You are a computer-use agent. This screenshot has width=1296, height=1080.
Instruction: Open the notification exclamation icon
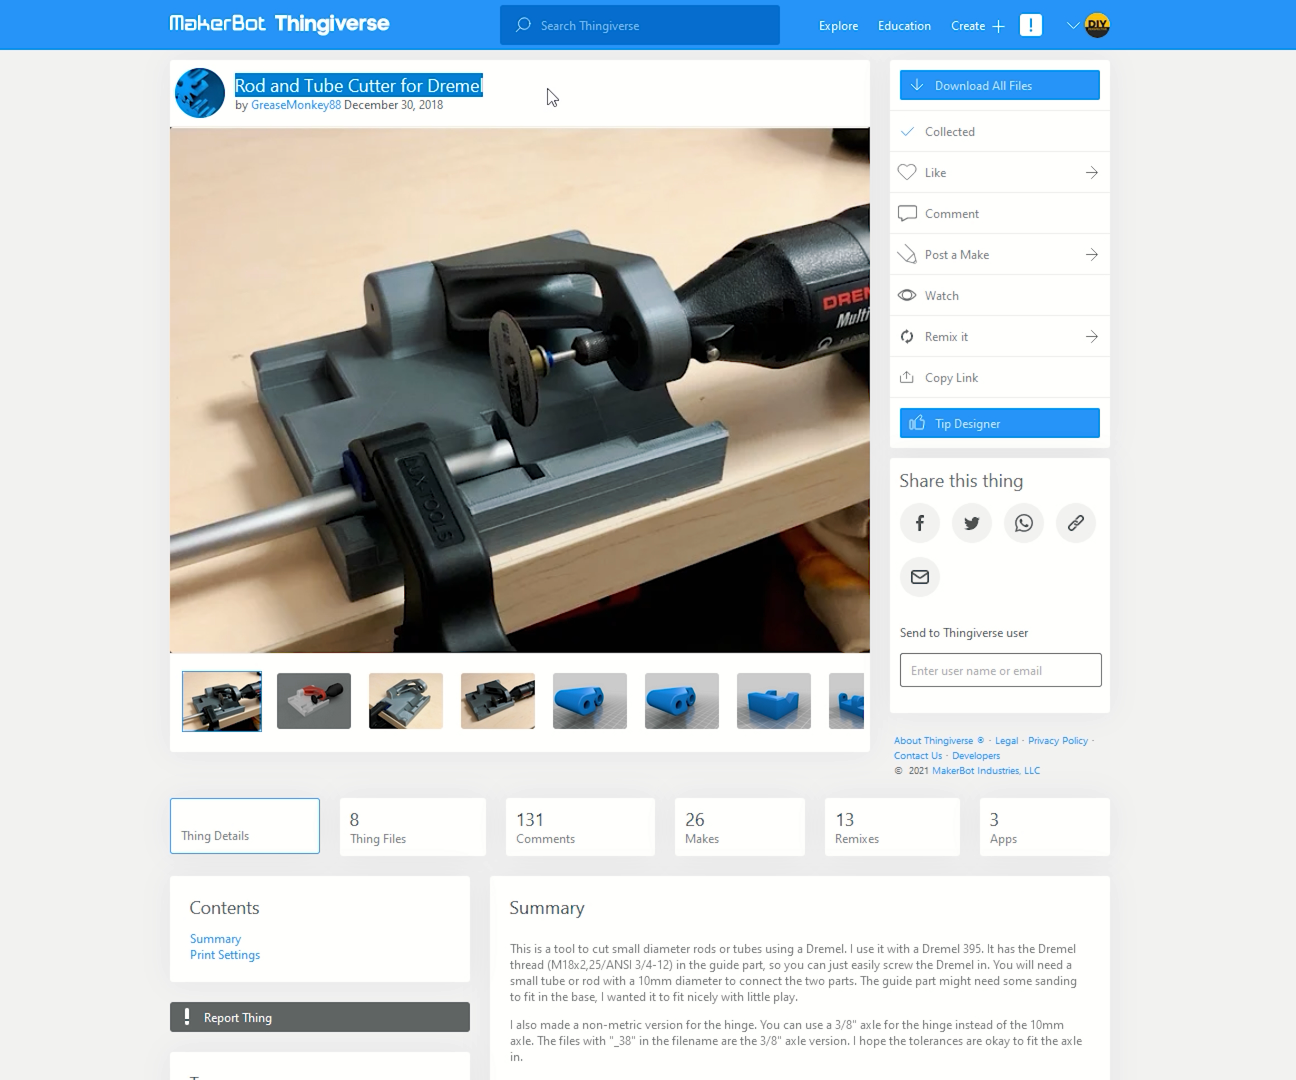1031,25
